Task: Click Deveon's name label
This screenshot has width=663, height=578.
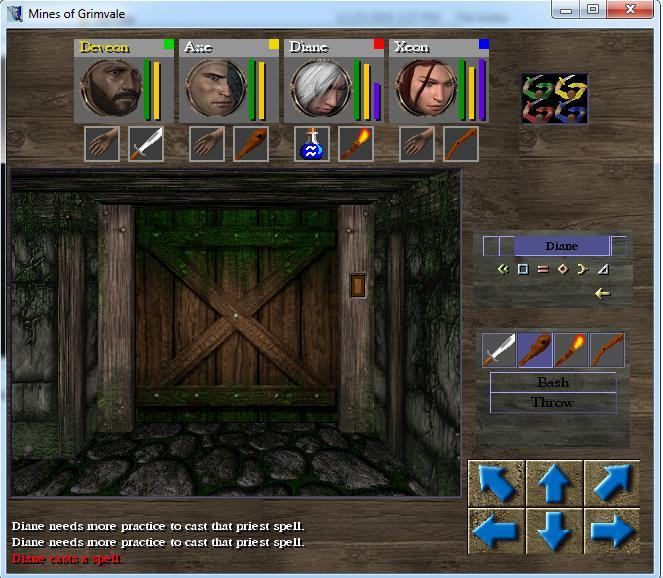Action: tap(104, 47)
